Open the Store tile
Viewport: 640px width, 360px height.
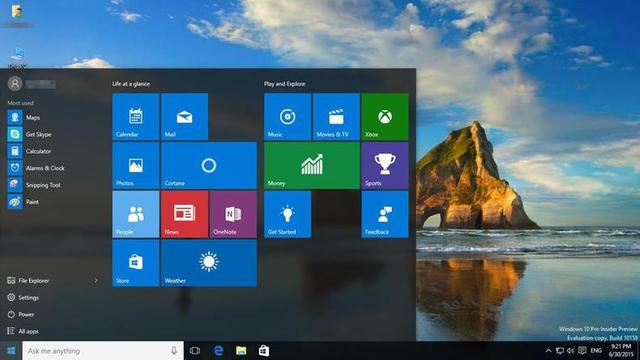[136, 263]
